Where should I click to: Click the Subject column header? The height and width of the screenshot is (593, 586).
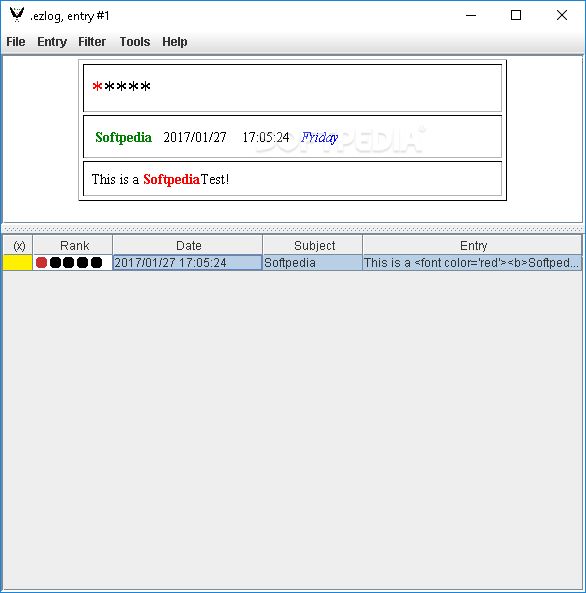coord(312,245)
